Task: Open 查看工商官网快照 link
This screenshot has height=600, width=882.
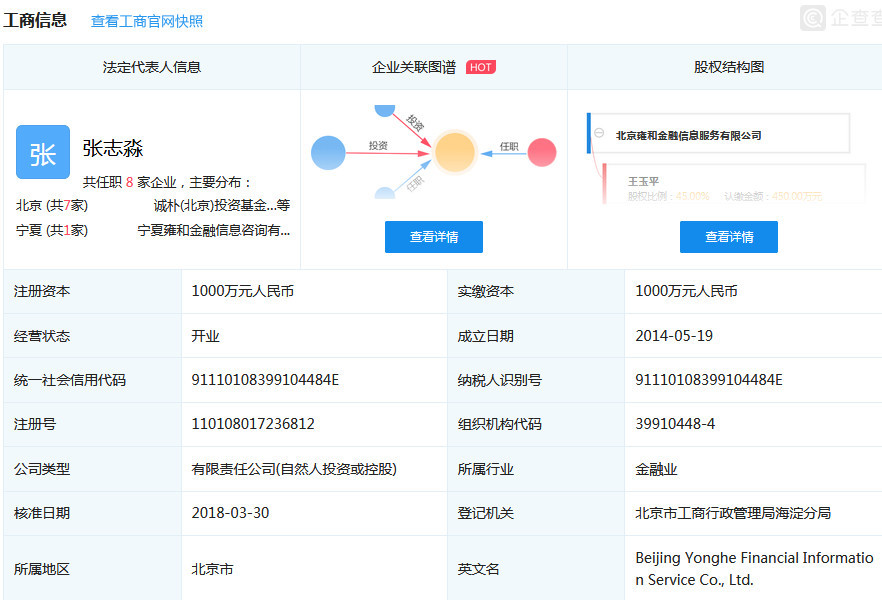Action: coord(147,21)
